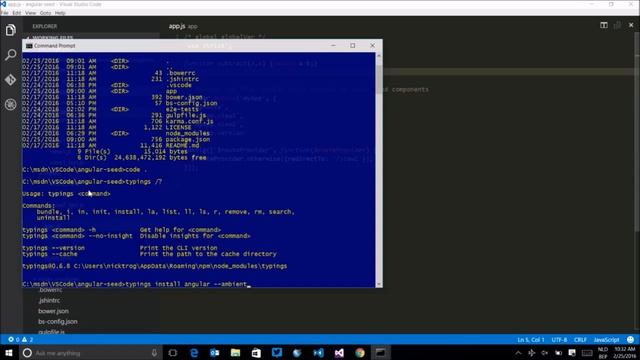The width and height of the screenshot is (640, 360).
Task: Click the 'typings install angular --ambient' command line
Action: click(135, 284)
